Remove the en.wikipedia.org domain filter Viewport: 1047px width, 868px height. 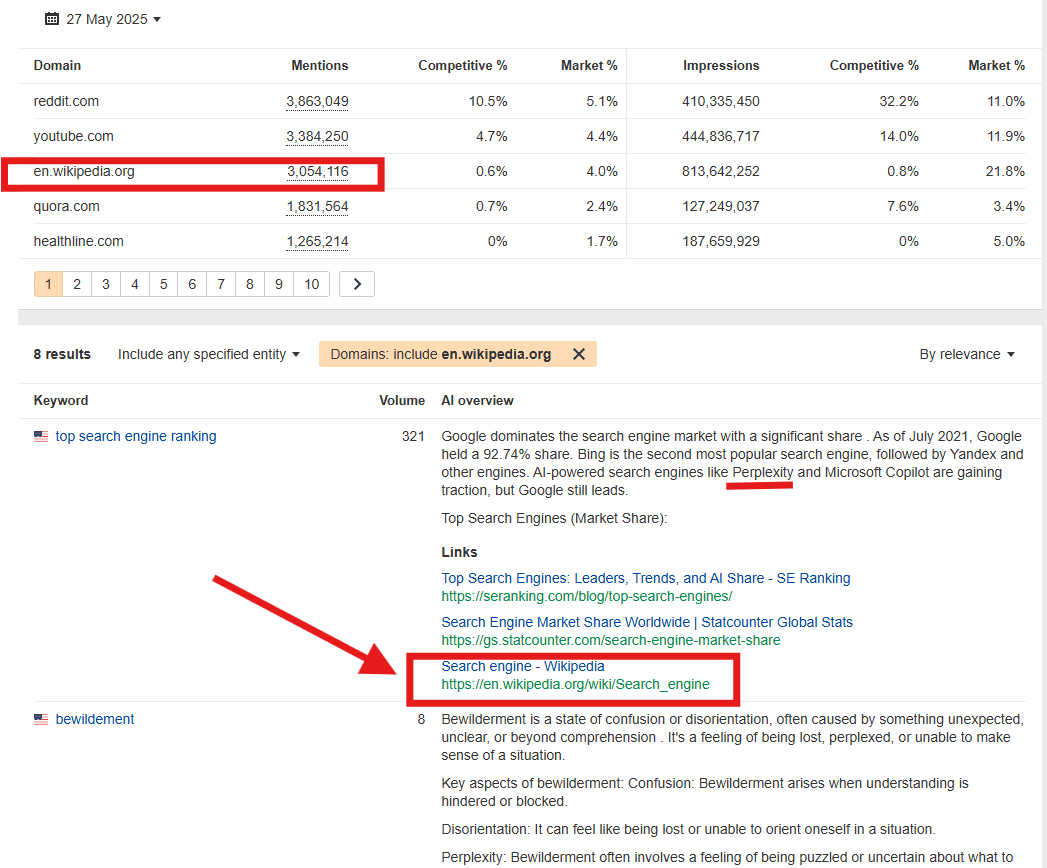(579, 354)
